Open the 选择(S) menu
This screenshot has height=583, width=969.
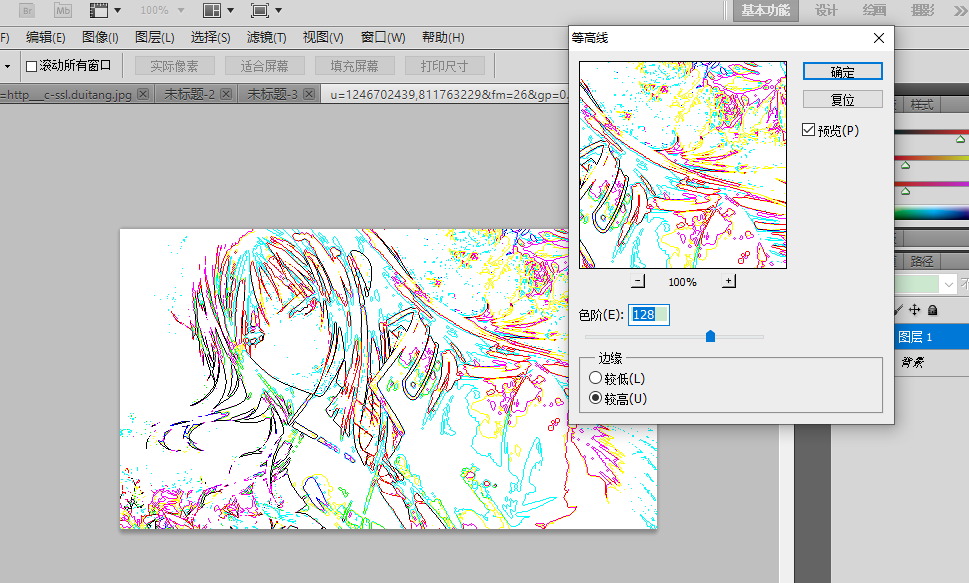(210, 38)
